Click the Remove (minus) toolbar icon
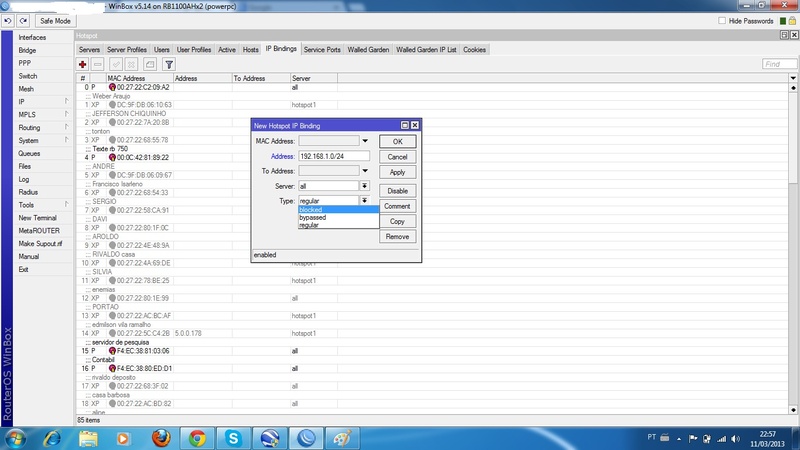Image resolution: width=800 pixels, height=450 pixels. pyautogui.click(x=98, y=64)
